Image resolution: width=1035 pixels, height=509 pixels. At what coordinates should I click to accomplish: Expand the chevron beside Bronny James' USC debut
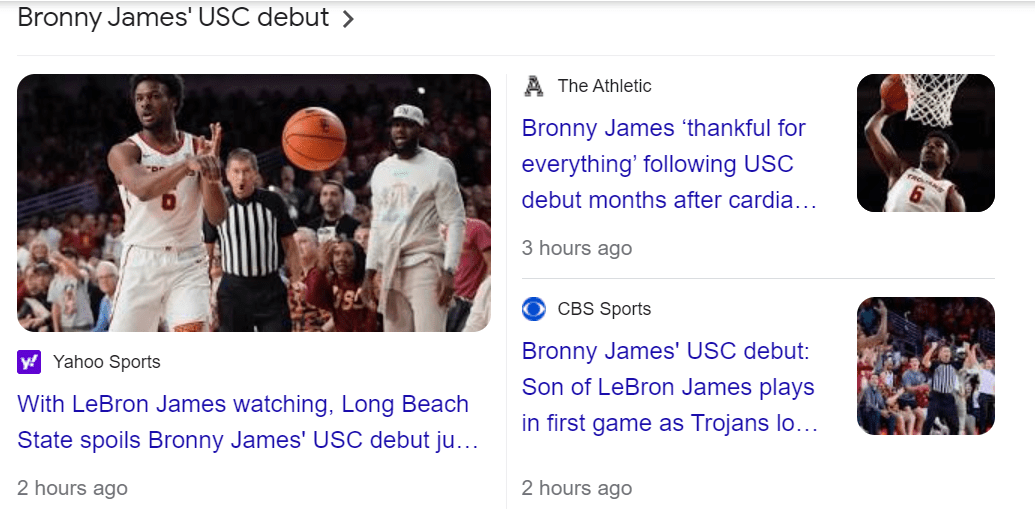click(348, 19)
